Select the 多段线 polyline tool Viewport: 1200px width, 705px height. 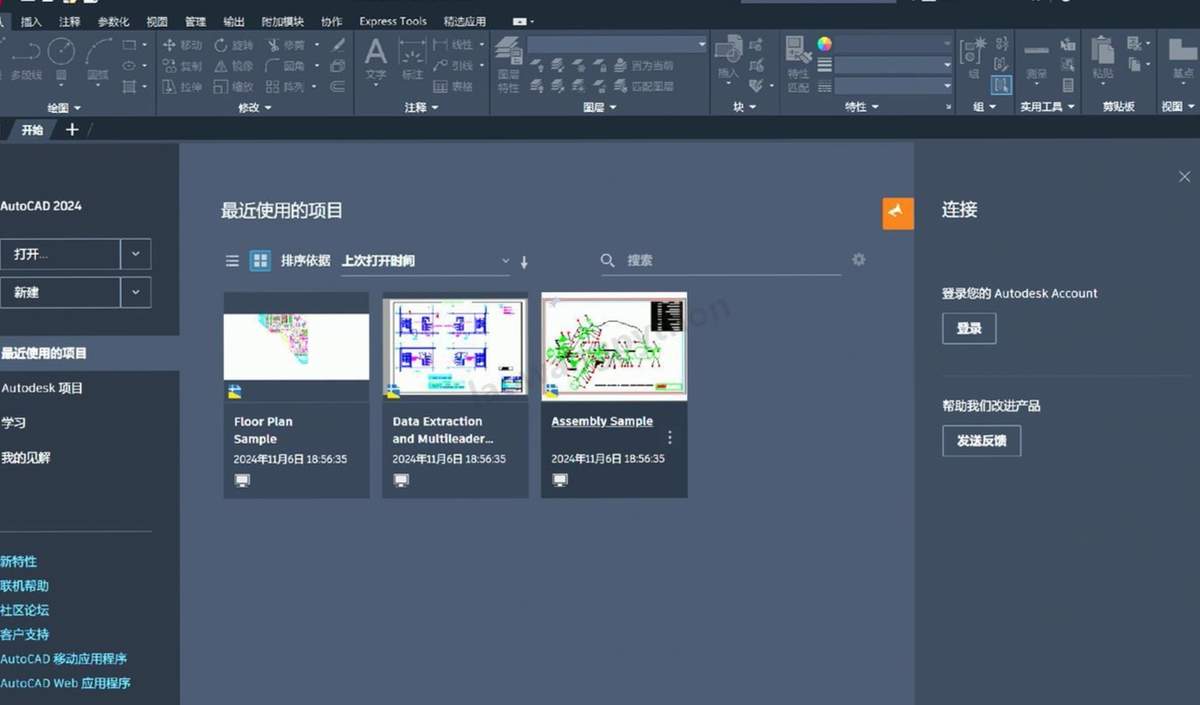26,58
